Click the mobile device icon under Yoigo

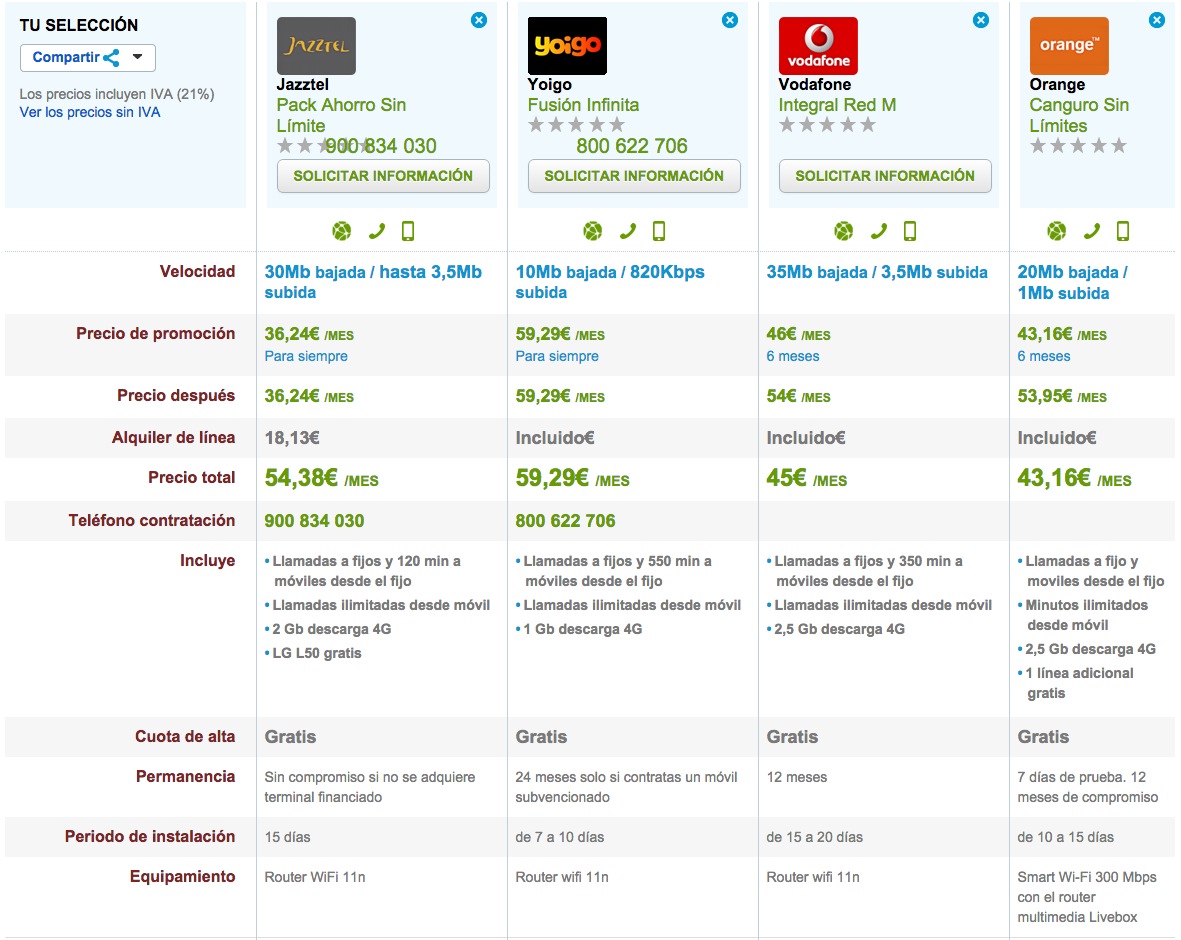(x=659, y=231)
